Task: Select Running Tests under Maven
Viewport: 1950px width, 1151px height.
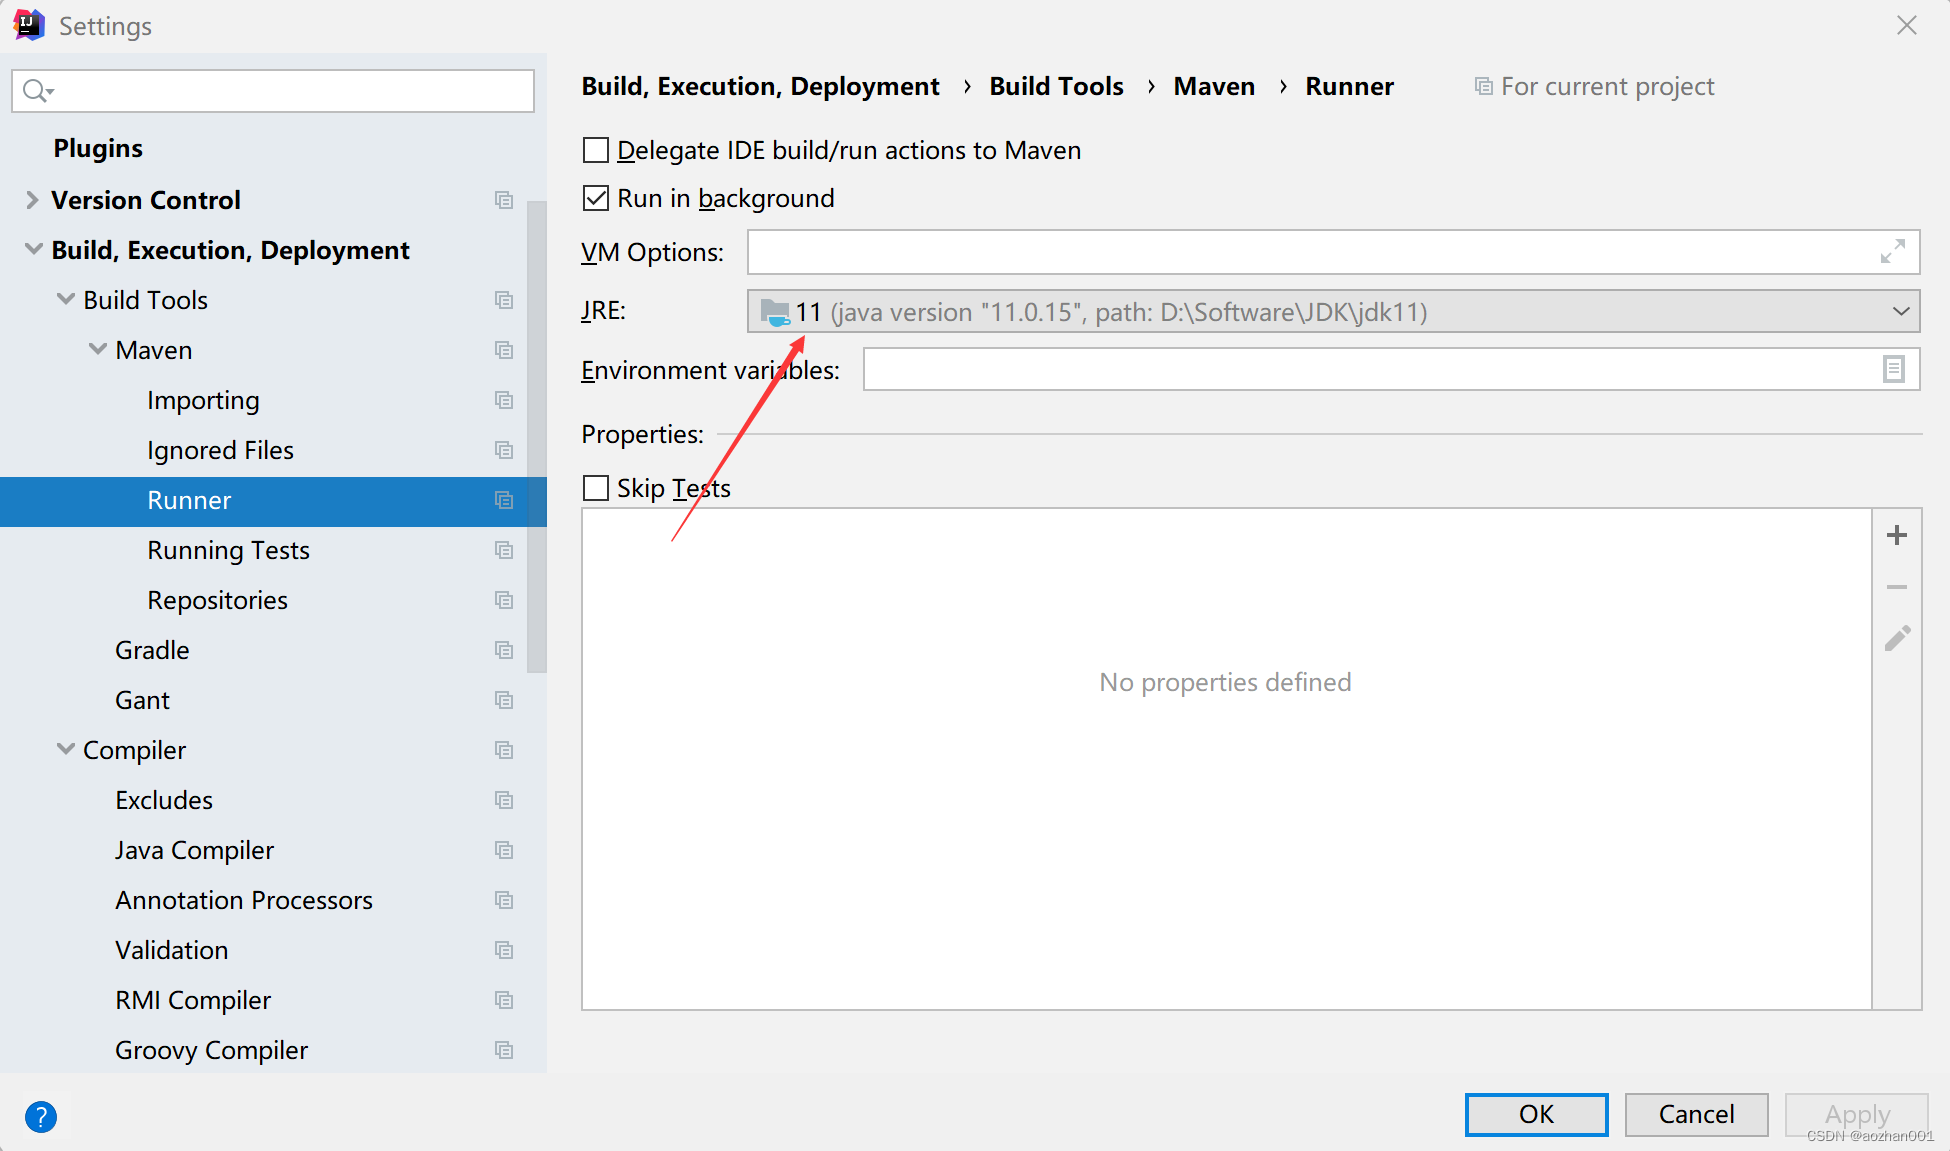Action: (x=228, y=550)
